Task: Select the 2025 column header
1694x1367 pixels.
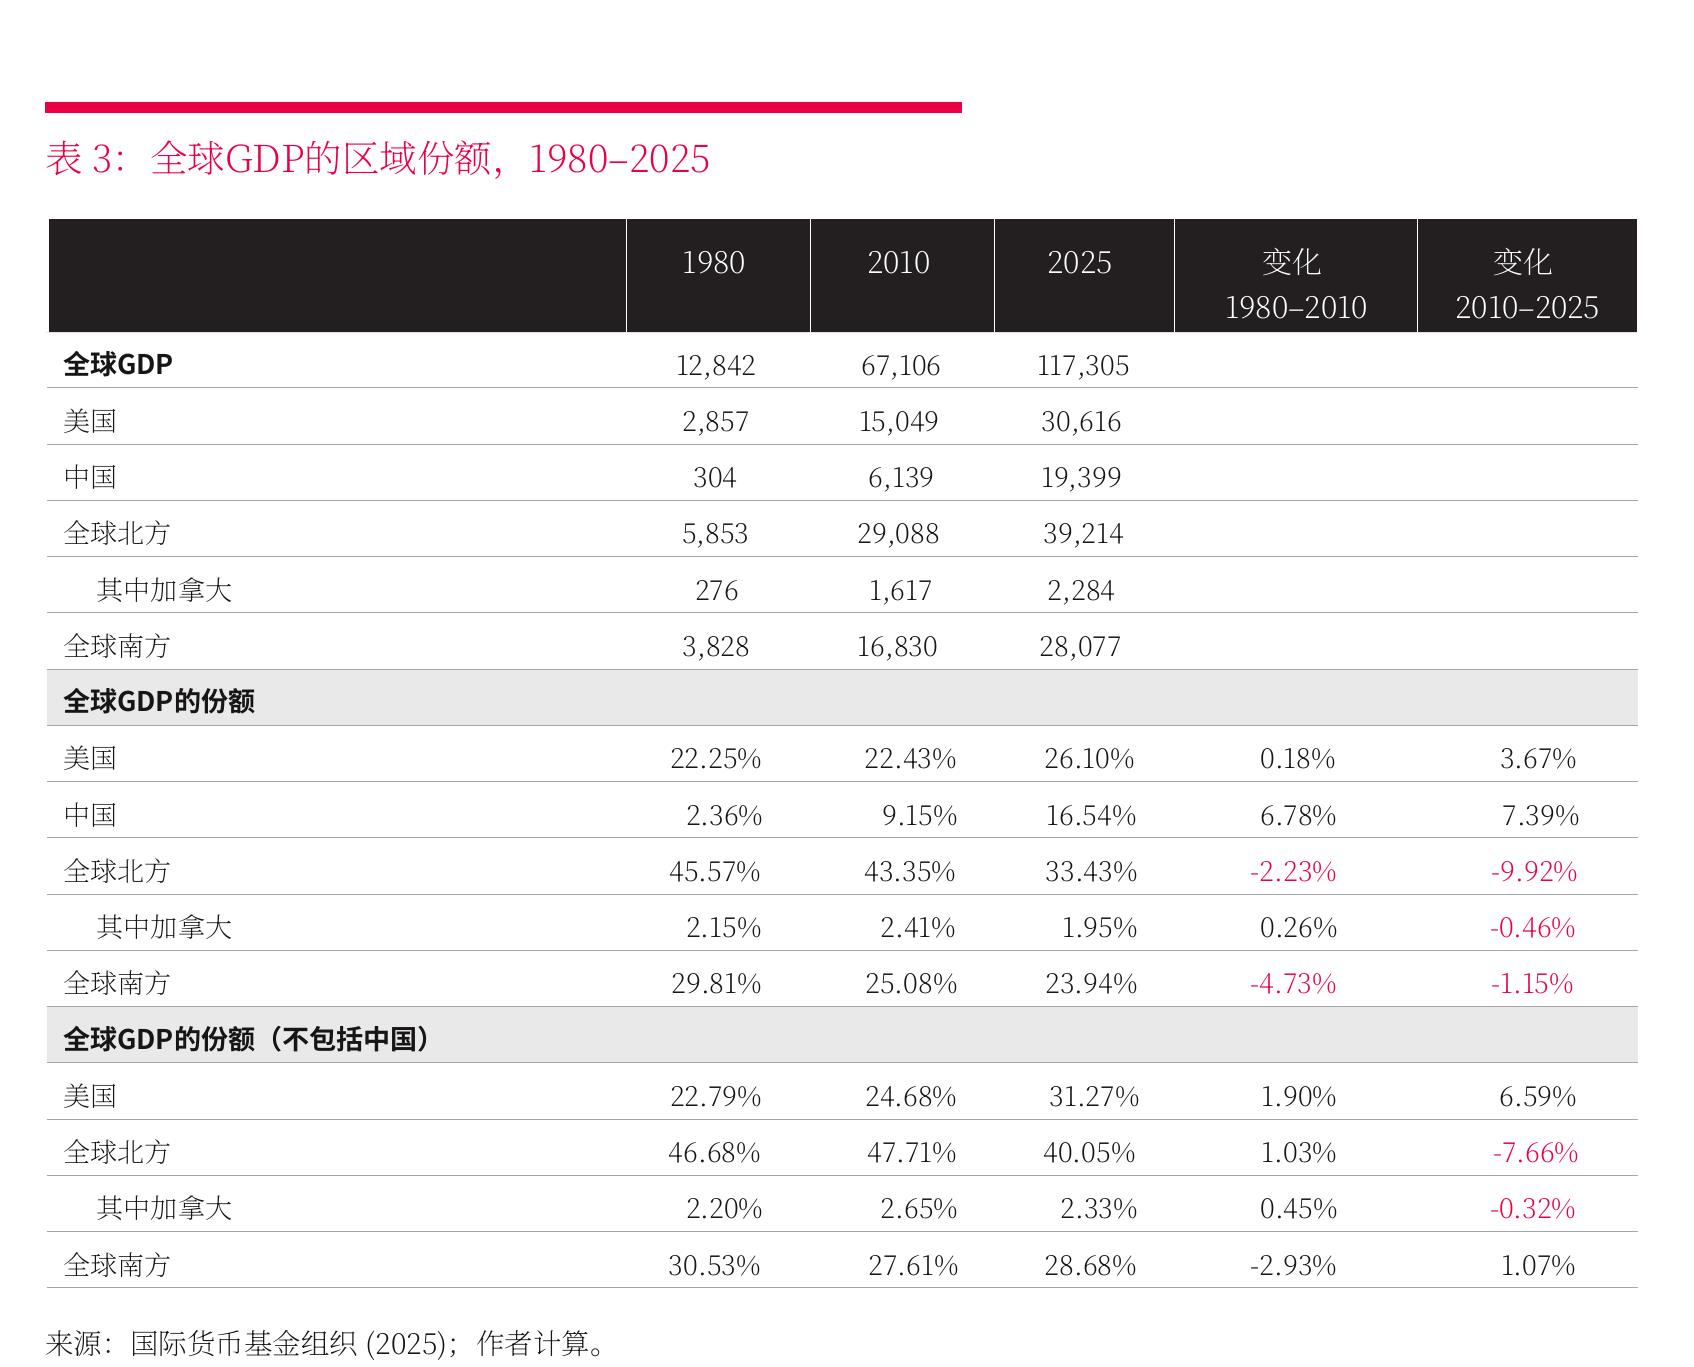Action: 1079,263
